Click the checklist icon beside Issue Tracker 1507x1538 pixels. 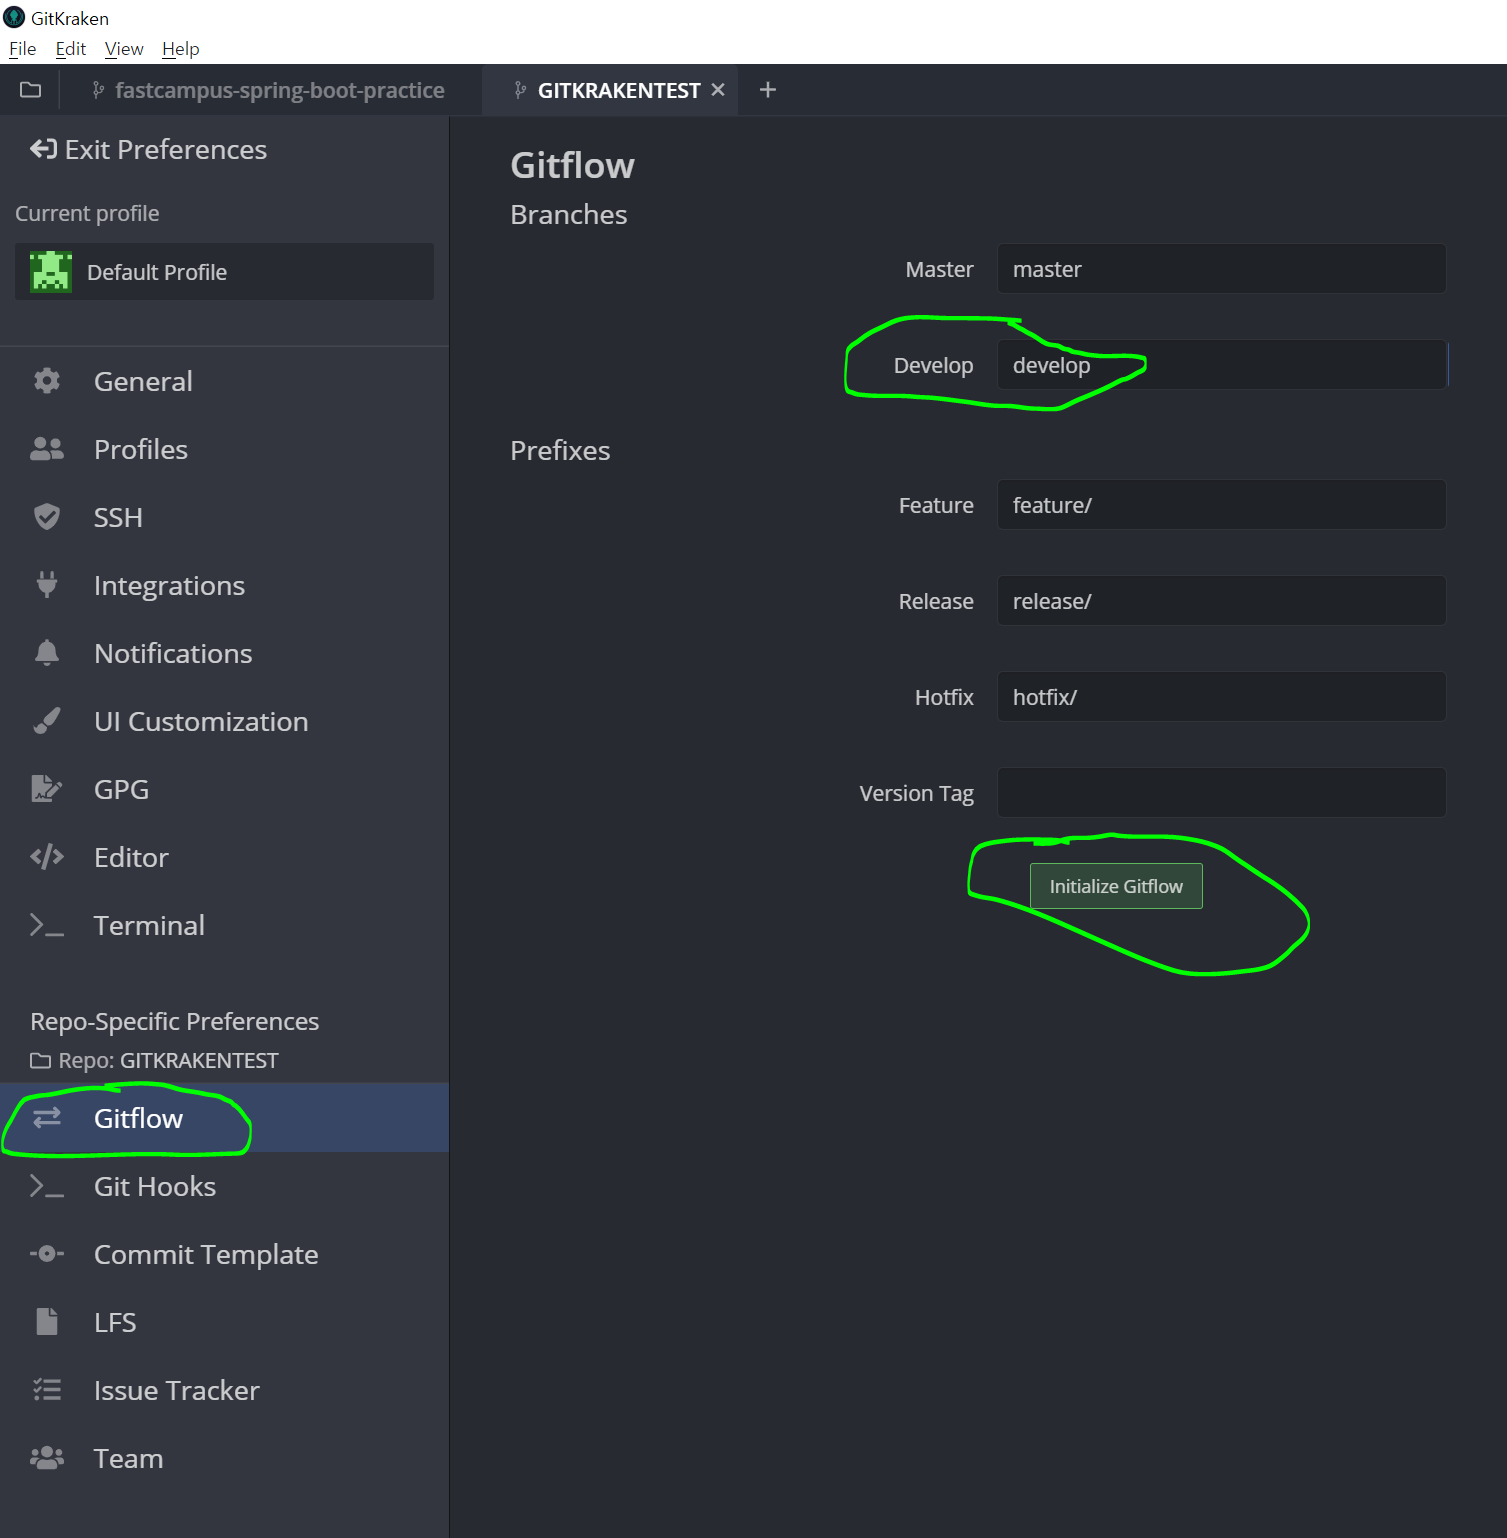[x=47, y=1390]
